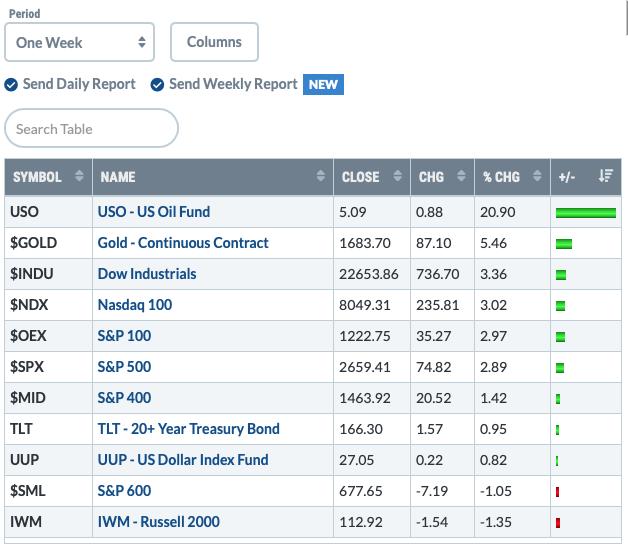Click the % CHG column header label

[x=501, y=177]
